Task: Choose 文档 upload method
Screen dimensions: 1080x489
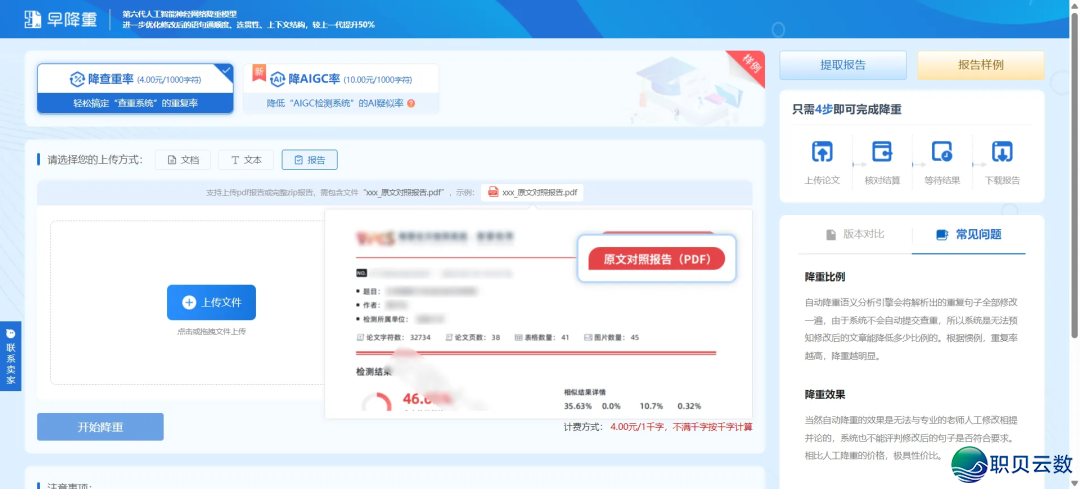Action: (183, 160)
